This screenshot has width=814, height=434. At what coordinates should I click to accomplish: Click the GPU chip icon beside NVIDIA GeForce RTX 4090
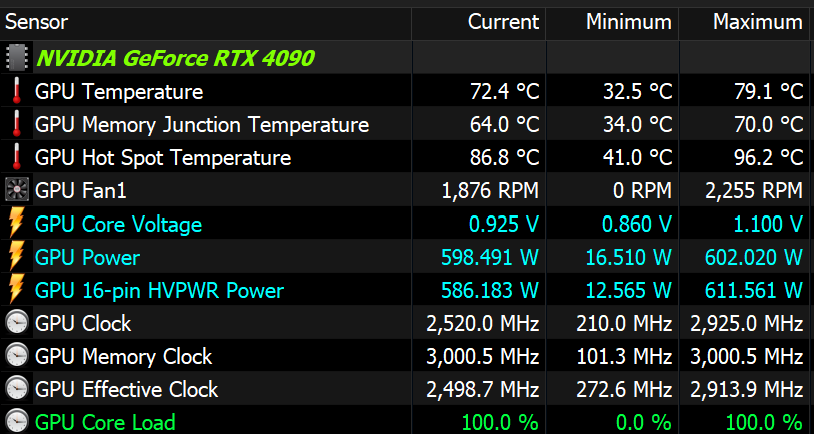point(17,58)
